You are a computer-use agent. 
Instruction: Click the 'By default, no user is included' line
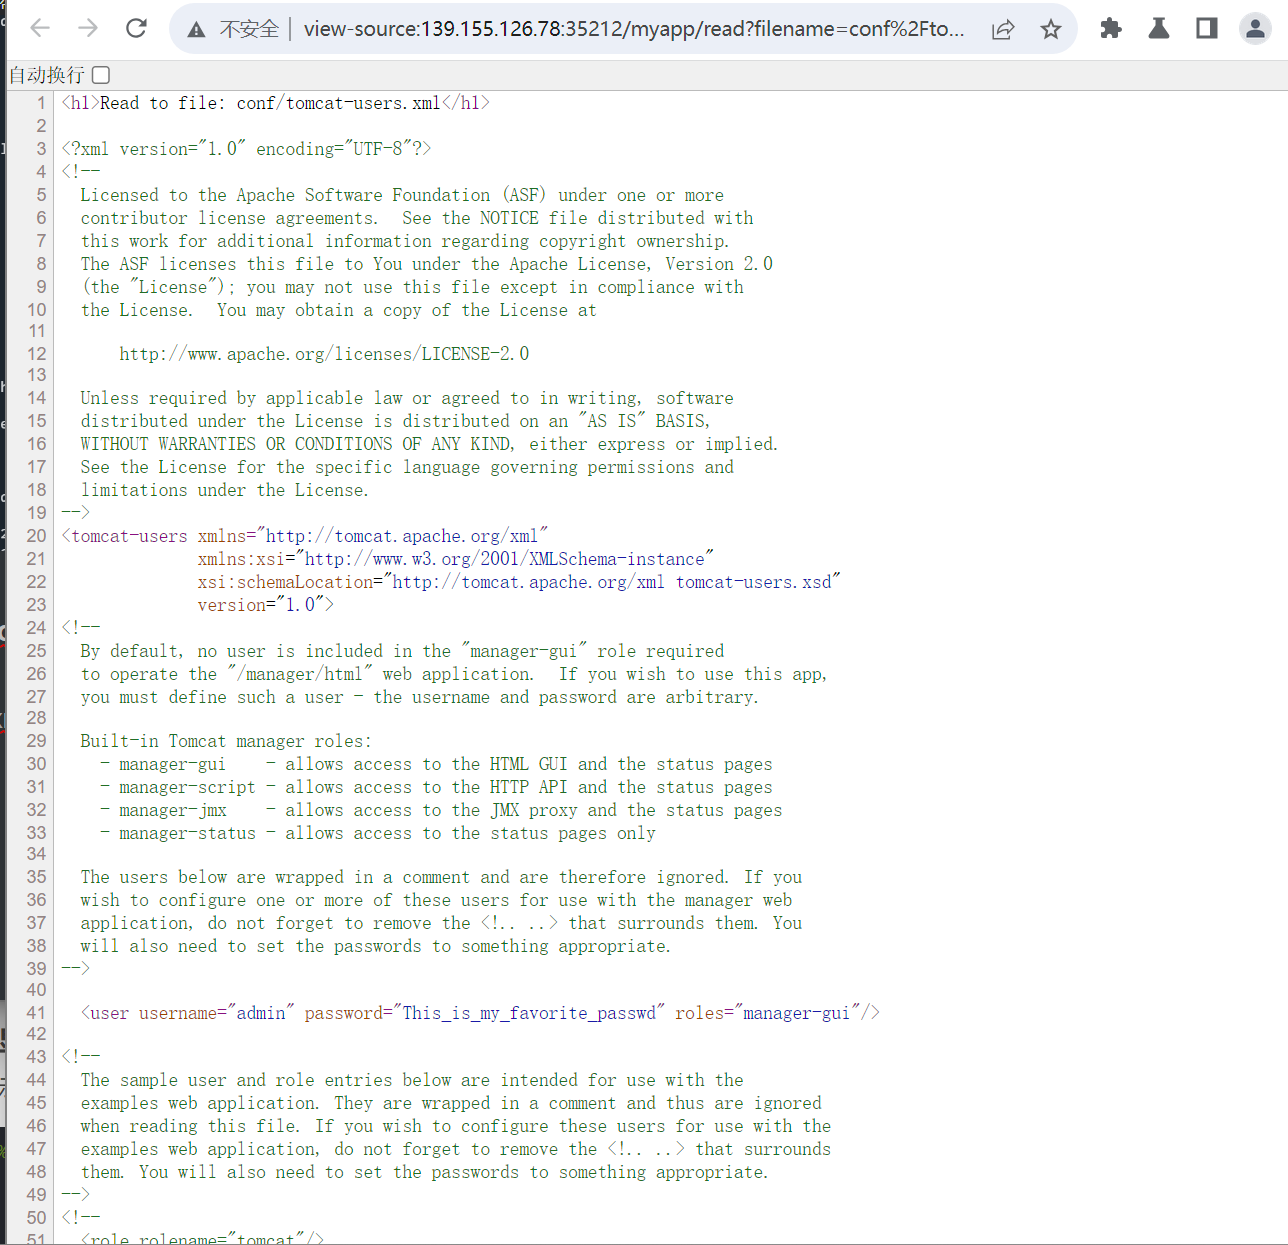[402, 651]
